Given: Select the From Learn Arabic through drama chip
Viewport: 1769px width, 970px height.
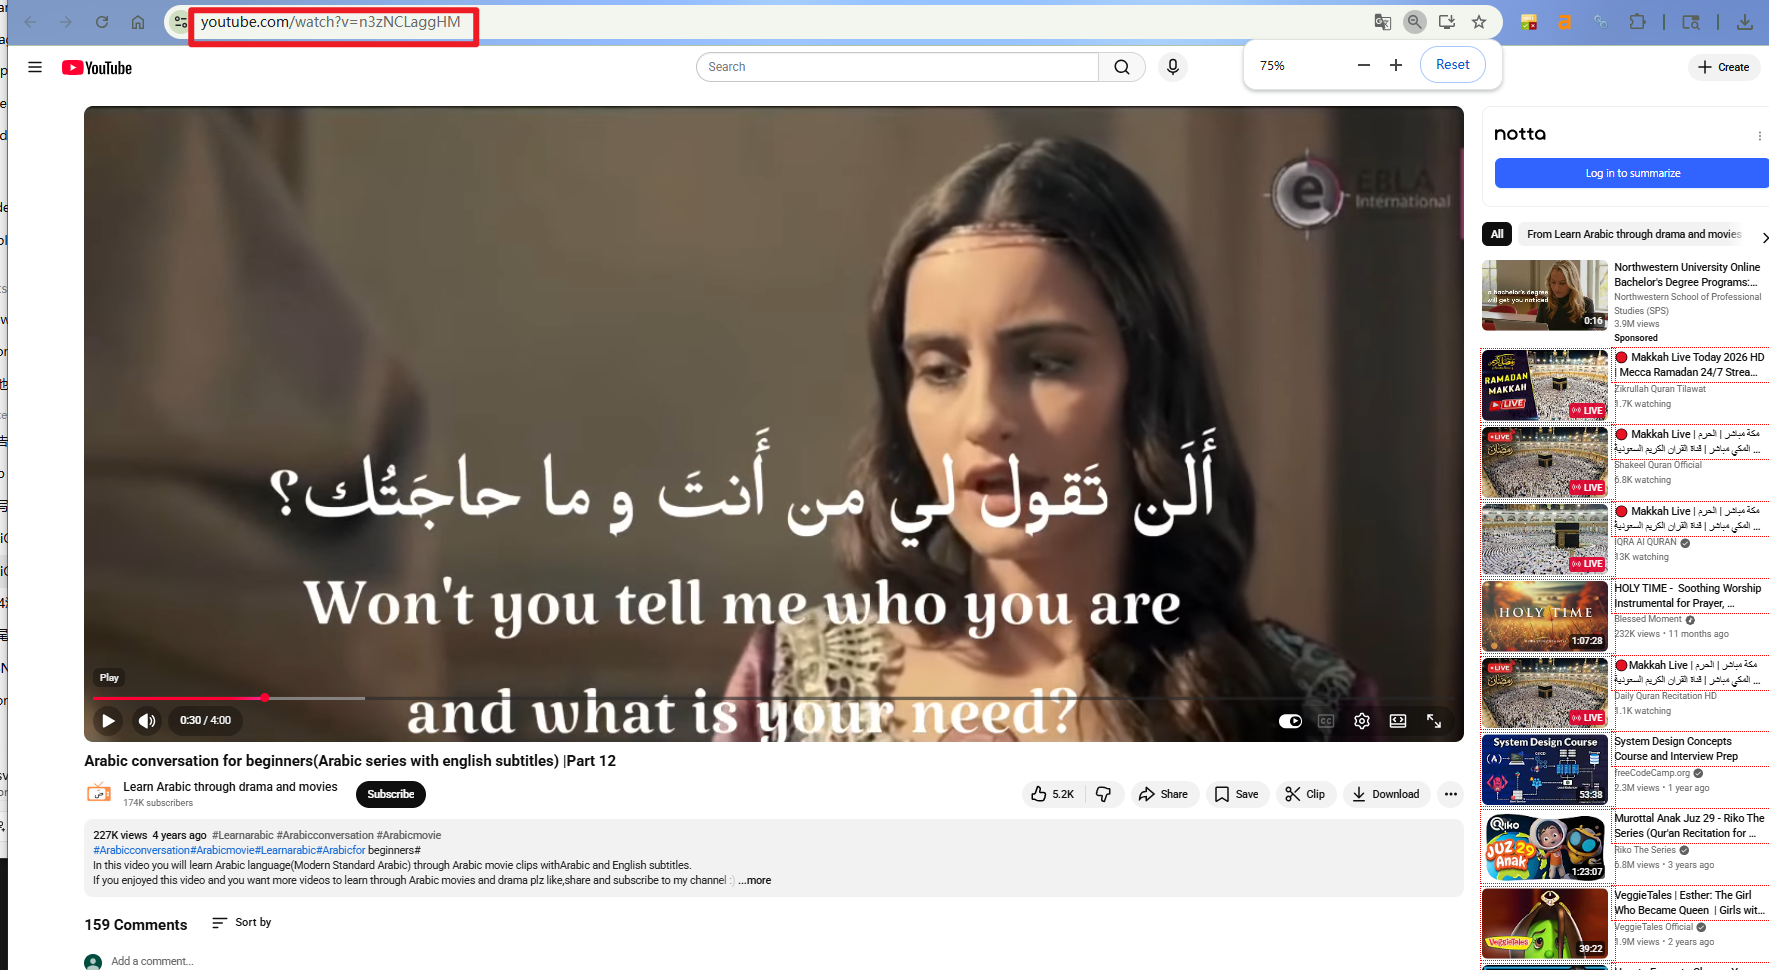Looking at the screenshot, I should [1630, 233].
